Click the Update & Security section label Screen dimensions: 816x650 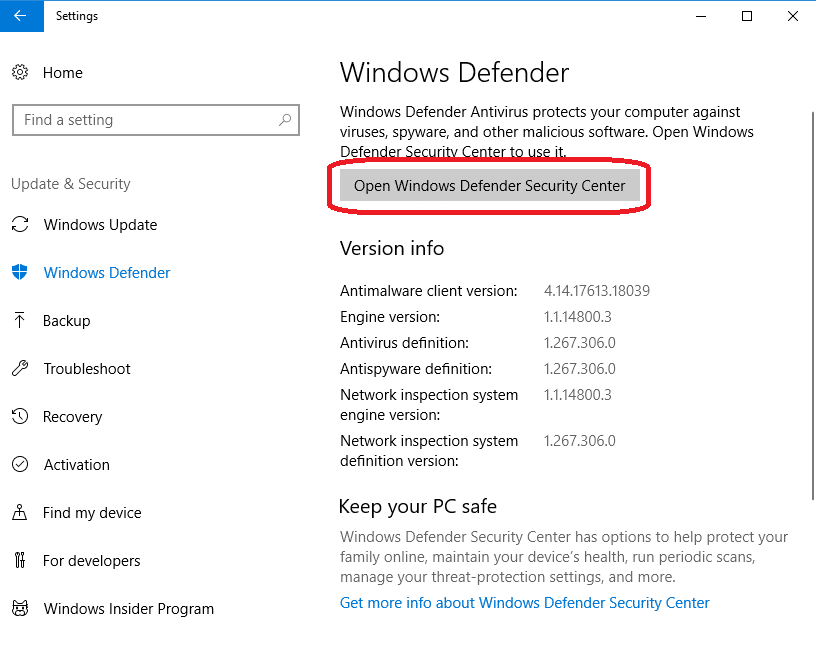(x=71, y=184)
